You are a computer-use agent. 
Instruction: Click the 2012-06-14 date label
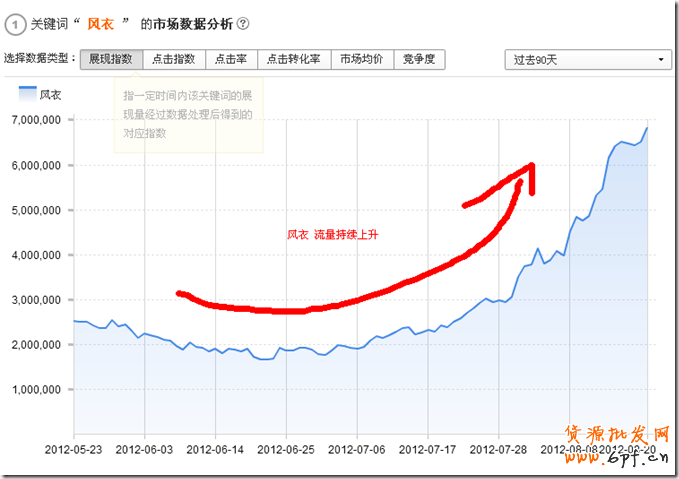[x=215, y=450]
